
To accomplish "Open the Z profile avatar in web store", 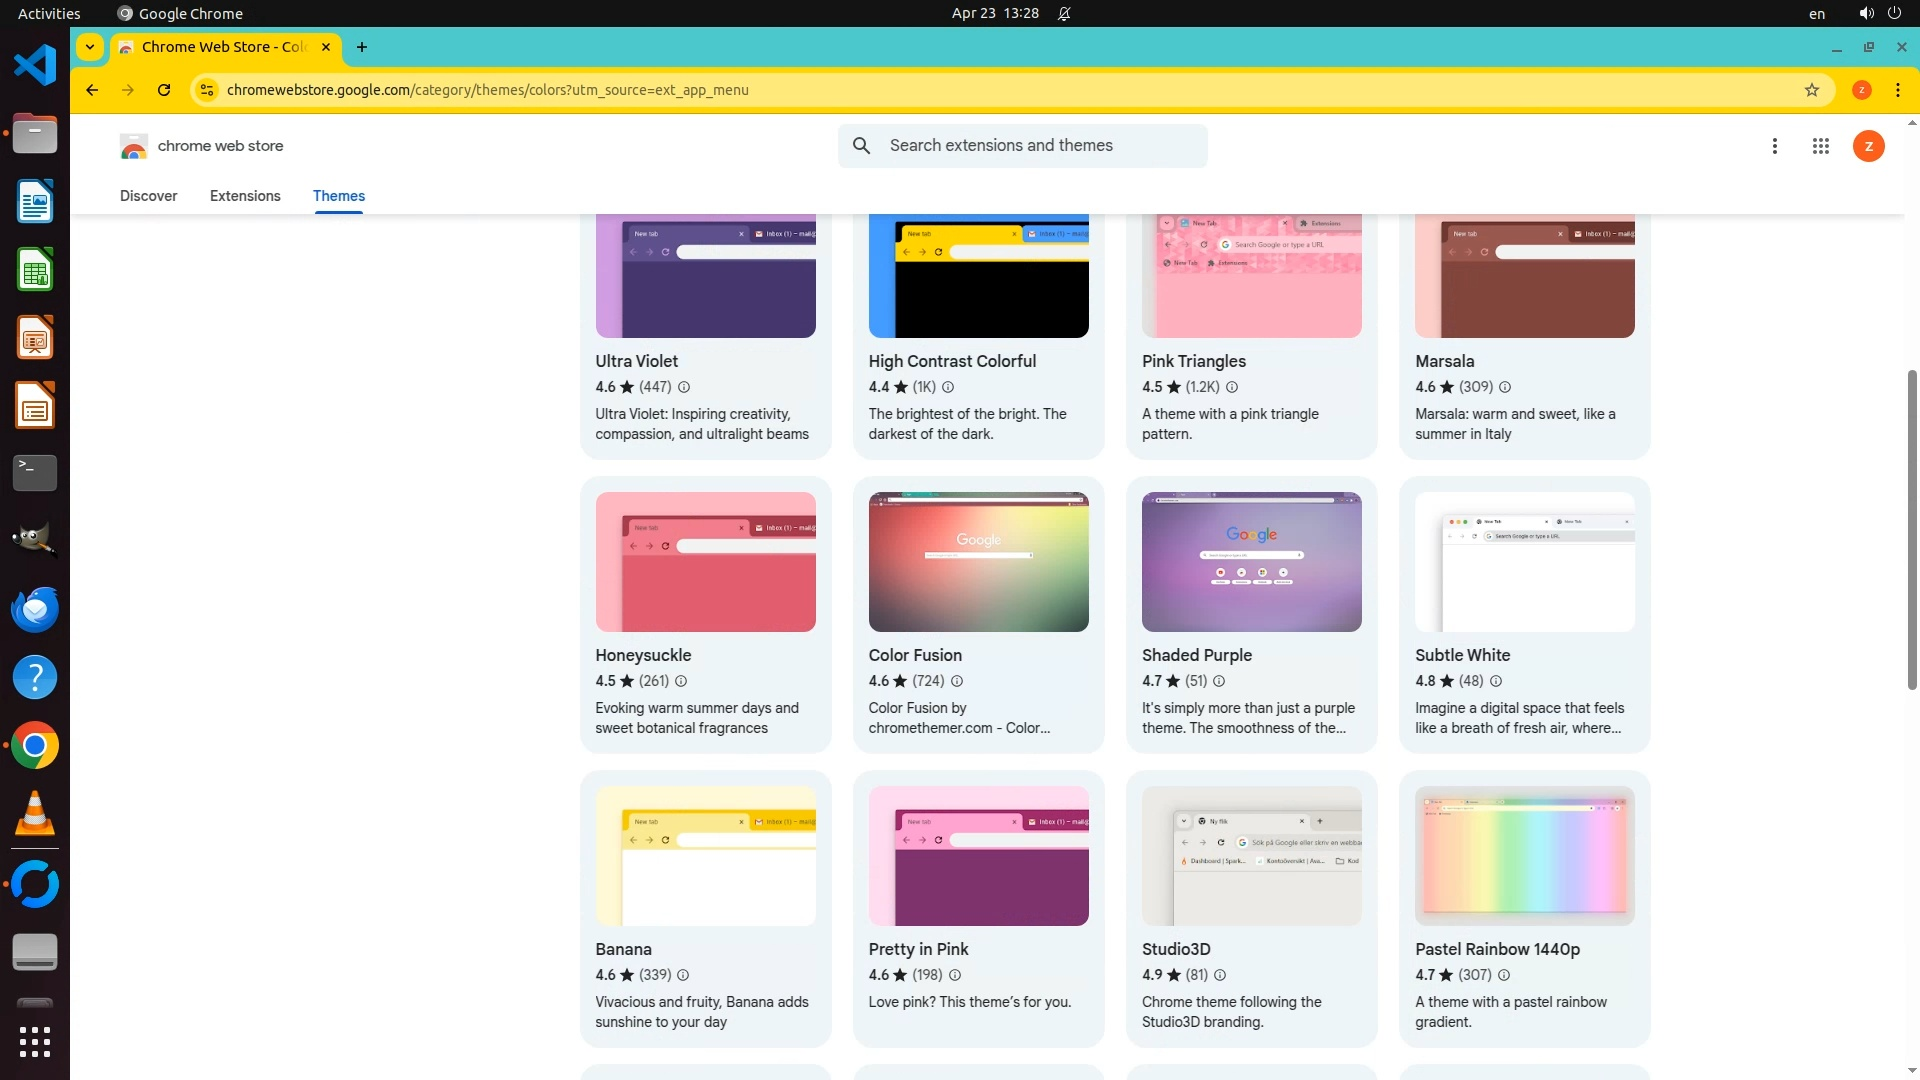I will [1868, 146].
